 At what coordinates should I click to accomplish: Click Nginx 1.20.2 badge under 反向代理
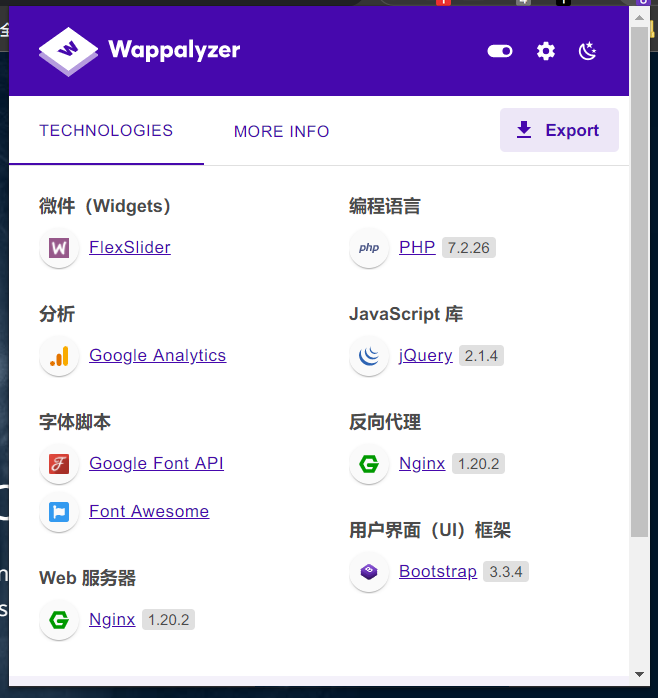[x=478, y=464]
